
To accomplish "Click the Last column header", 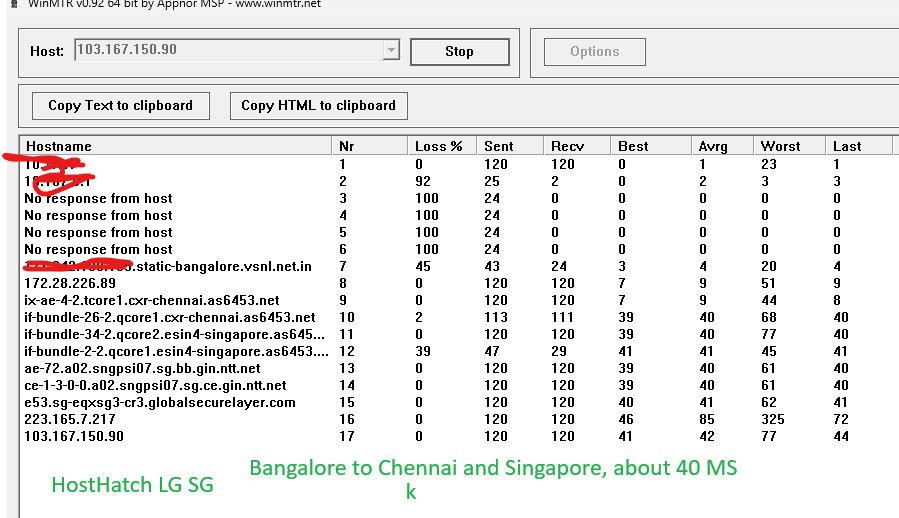I will (x=859, y=146).
